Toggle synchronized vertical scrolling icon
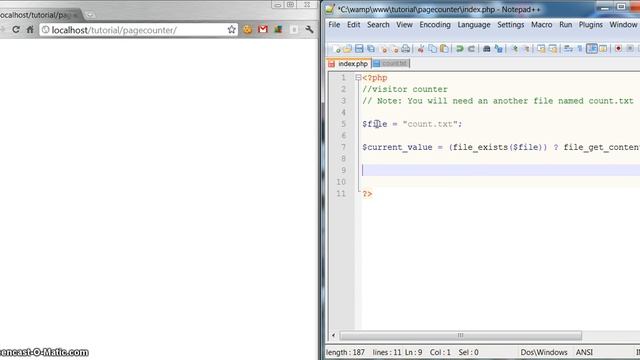Viewport: 640px width, 360px height. pos(541,49)
